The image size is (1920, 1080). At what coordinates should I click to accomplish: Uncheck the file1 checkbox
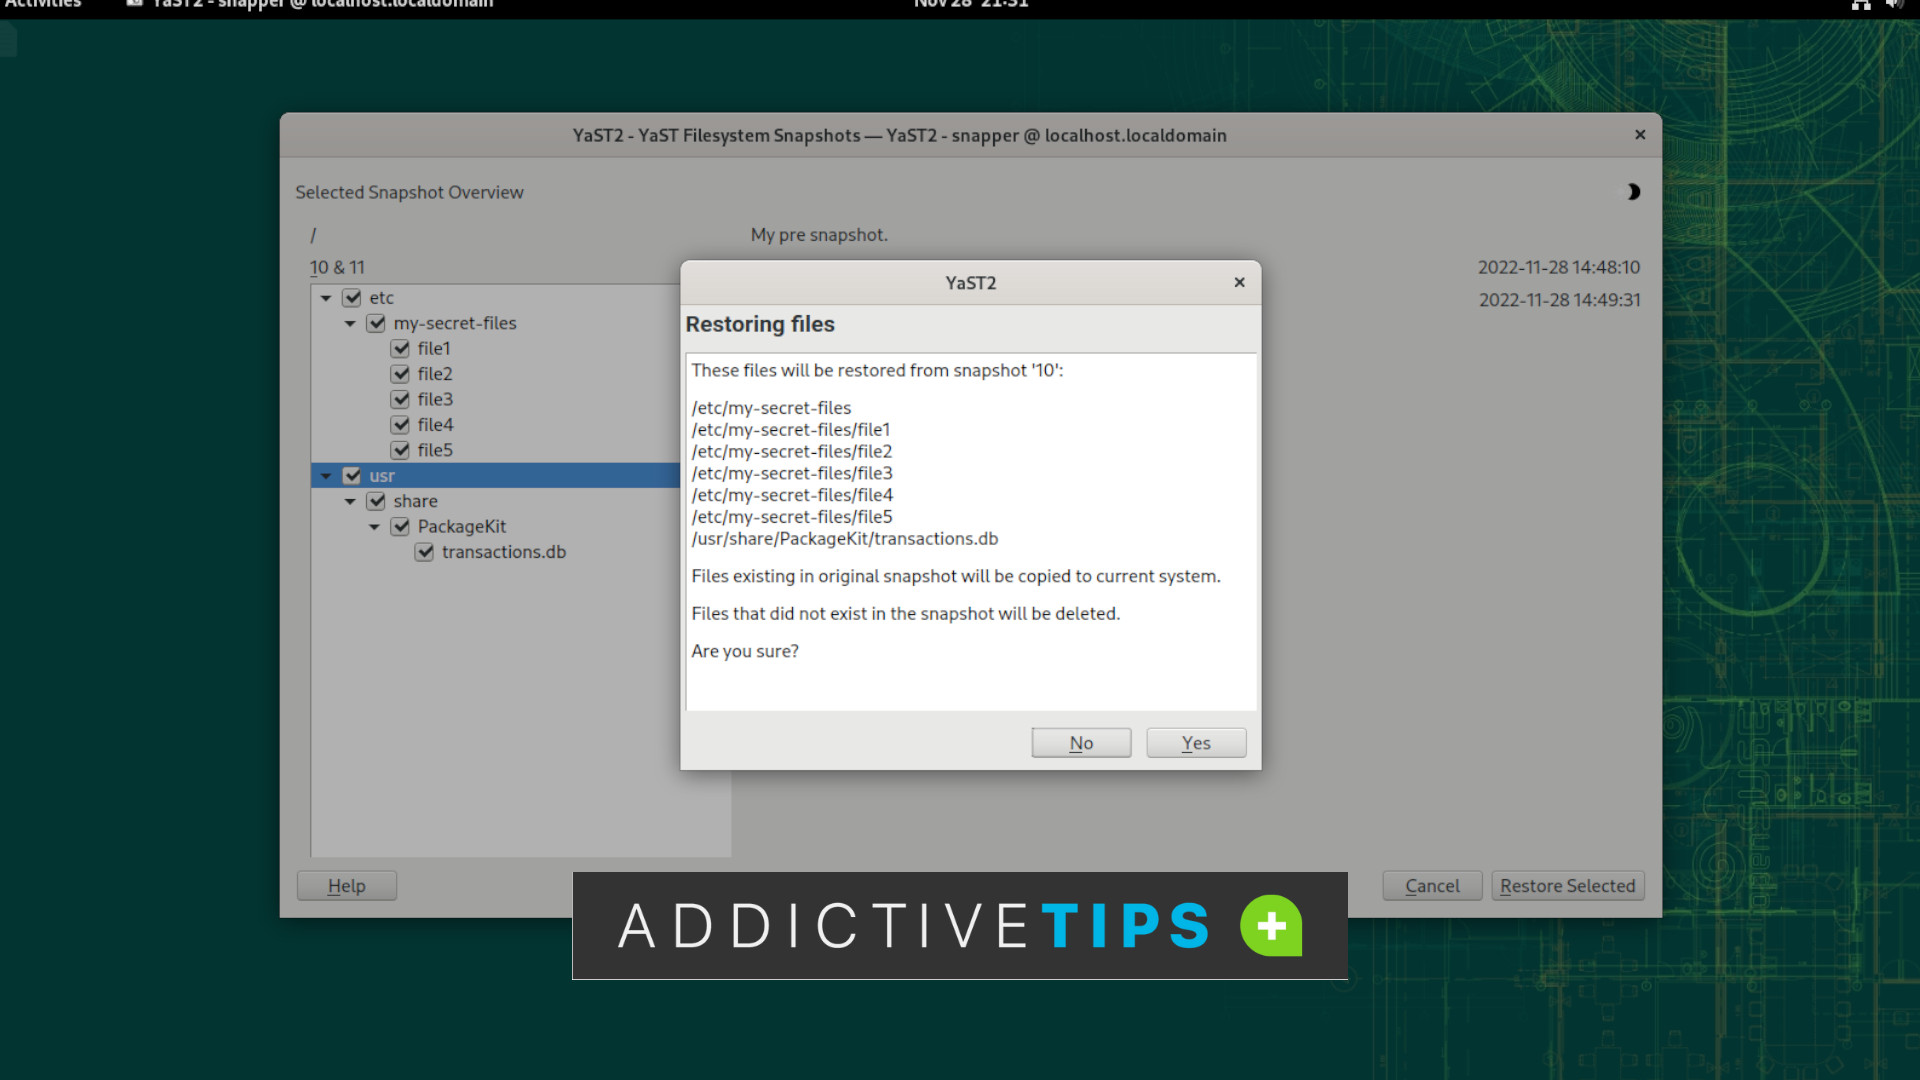[x=400, y=348]
